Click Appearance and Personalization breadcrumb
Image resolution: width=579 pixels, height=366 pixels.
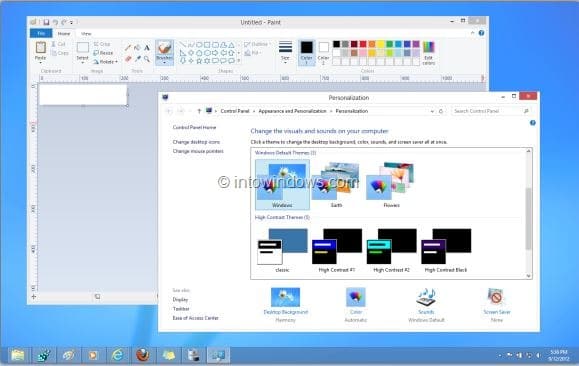292,111
